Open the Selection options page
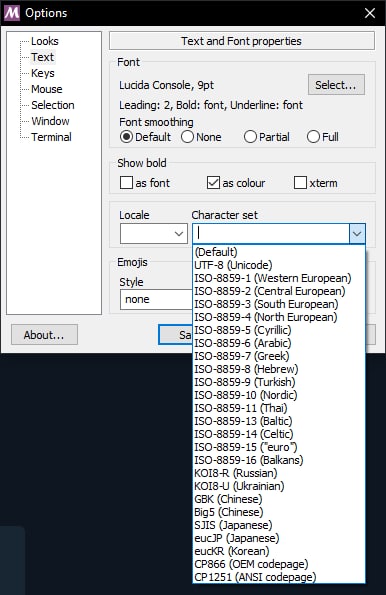The image size is (386, 595). (53, 105)
